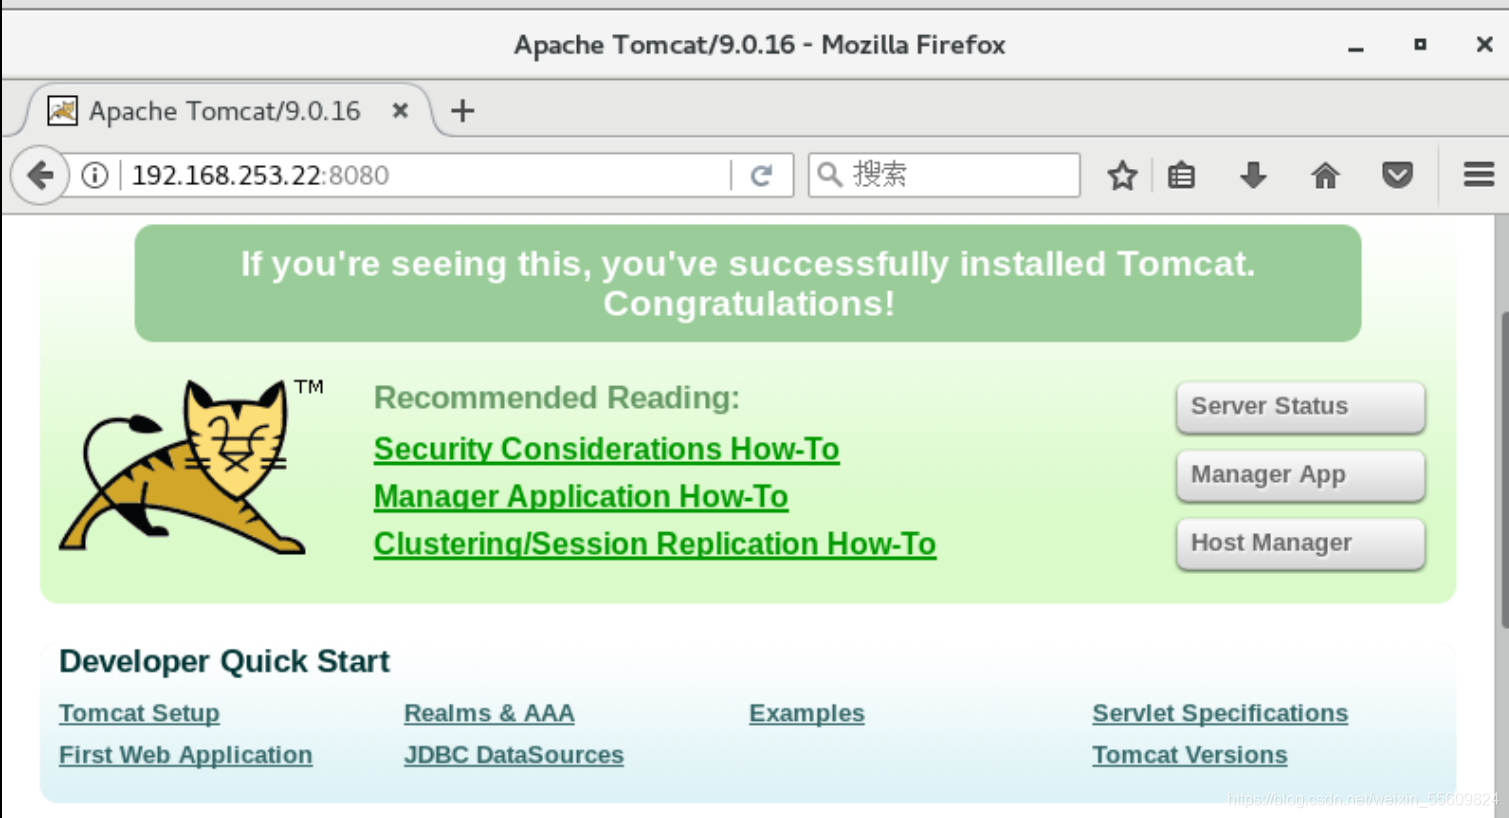The image size is (1509, 818).
Task: Open the Servlet Specifications link
Action: [x=1220, y=714]
